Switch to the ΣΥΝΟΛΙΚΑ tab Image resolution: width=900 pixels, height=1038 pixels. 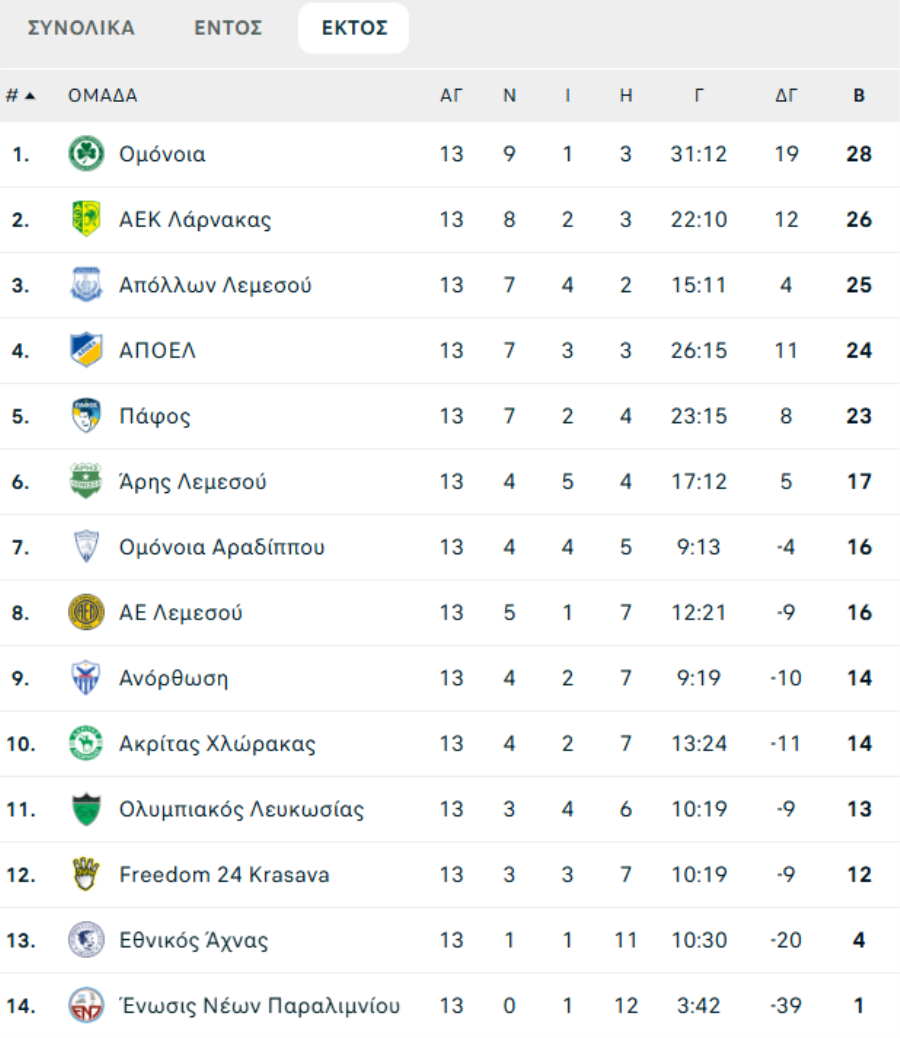pyautogui.click(x=81, y=28)
